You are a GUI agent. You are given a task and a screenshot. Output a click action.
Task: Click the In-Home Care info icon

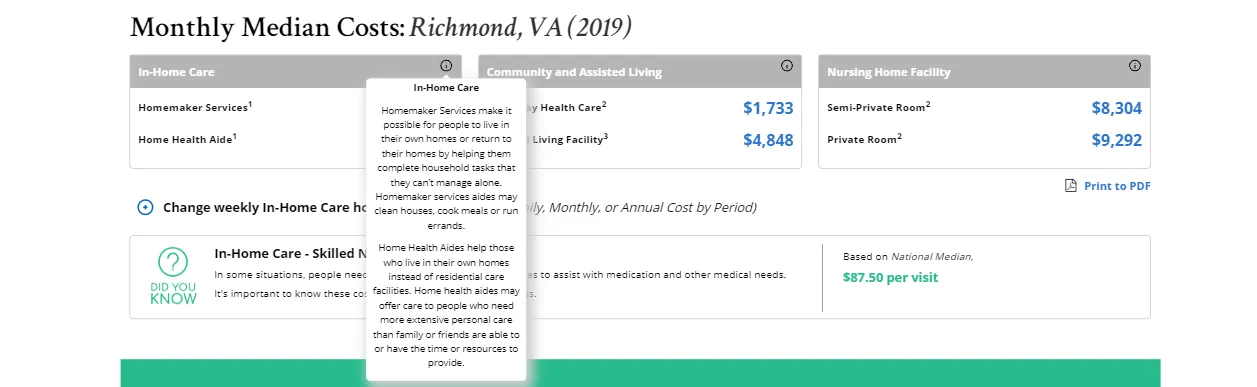[x=445, y=66]
